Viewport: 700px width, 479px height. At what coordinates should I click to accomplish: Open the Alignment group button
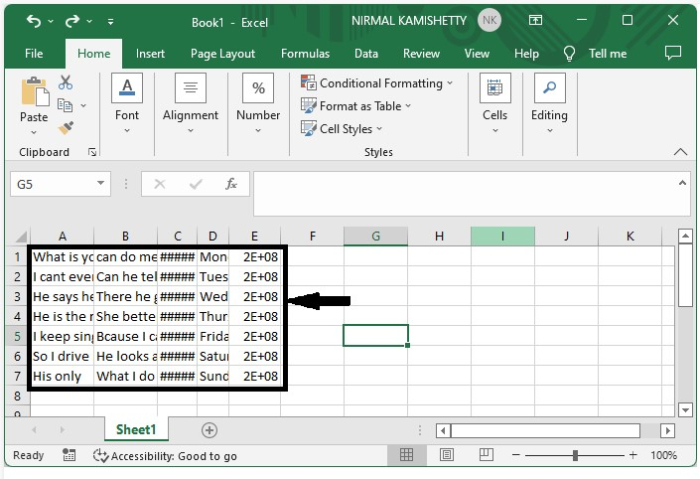tap(191, 104)
